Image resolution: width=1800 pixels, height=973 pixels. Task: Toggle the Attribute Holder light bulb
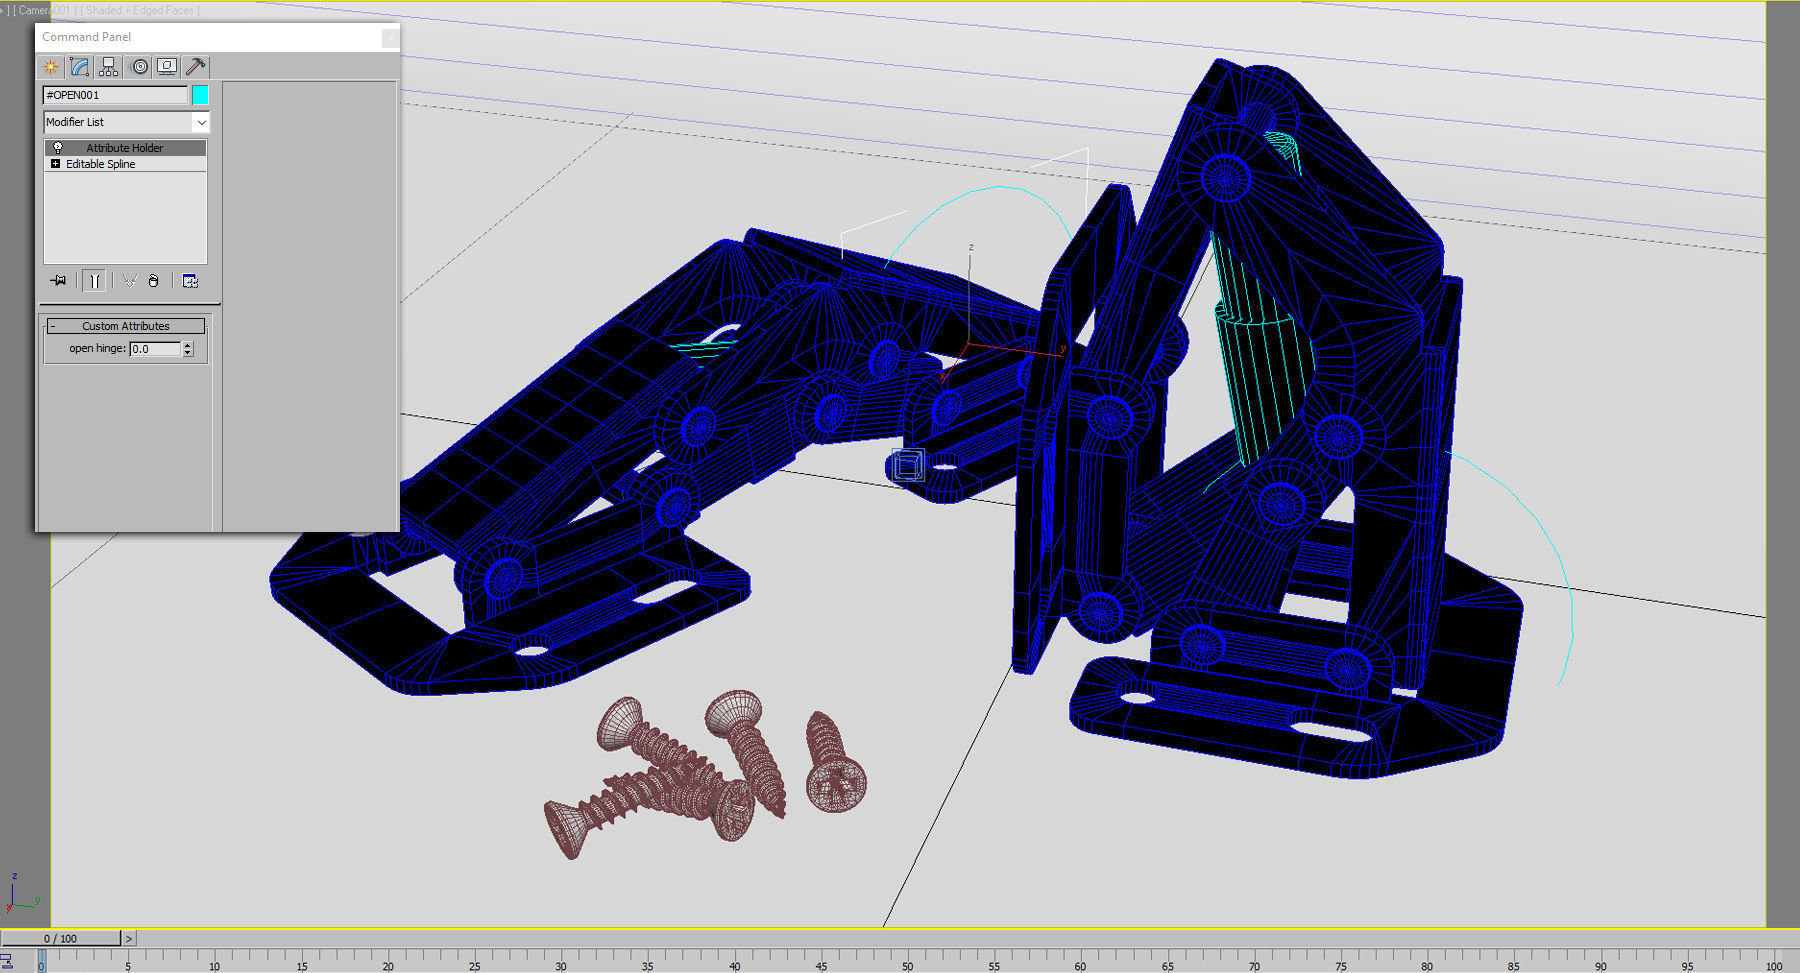58,148
